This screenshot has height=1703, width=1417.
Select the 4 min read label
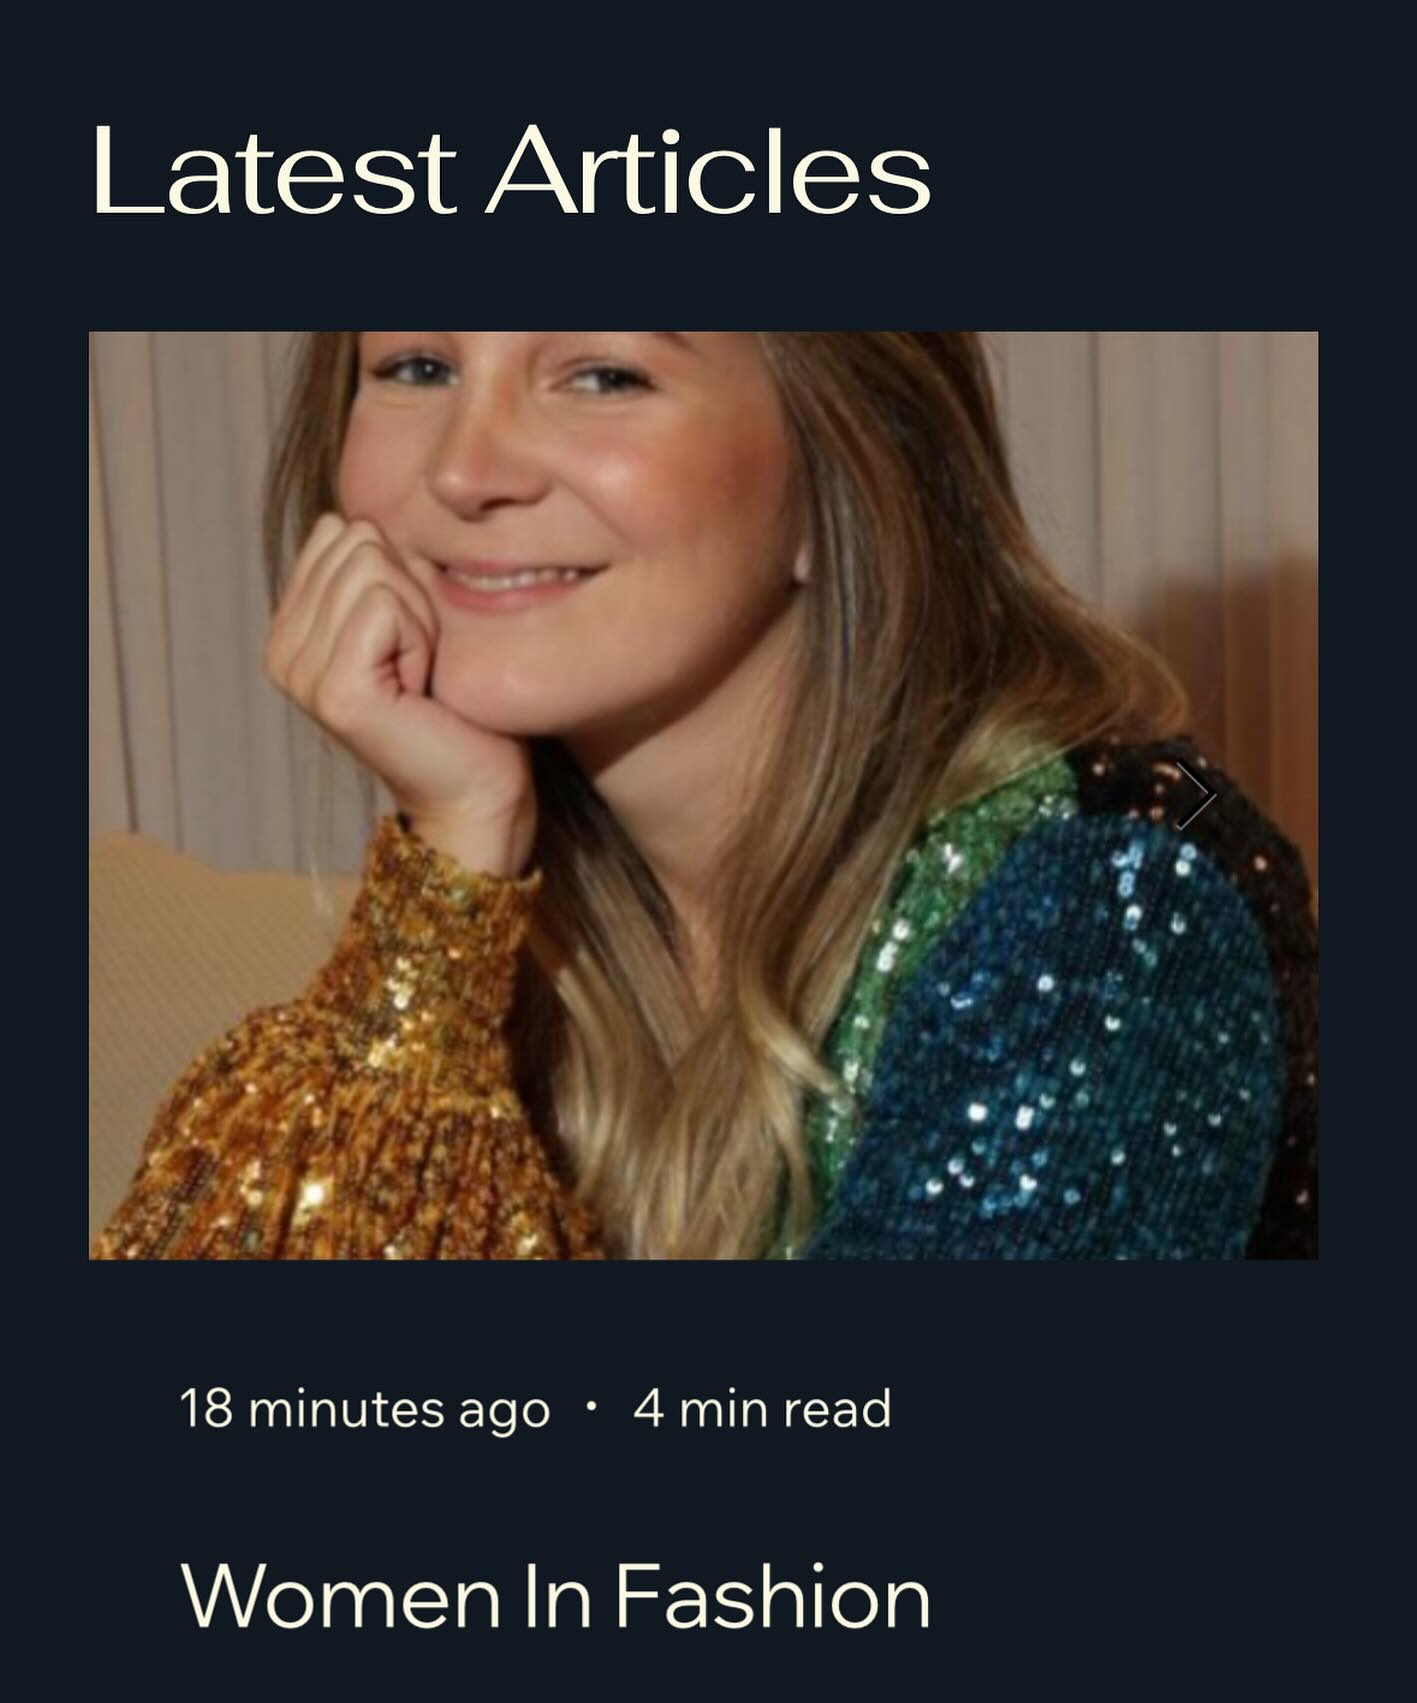762,1409
